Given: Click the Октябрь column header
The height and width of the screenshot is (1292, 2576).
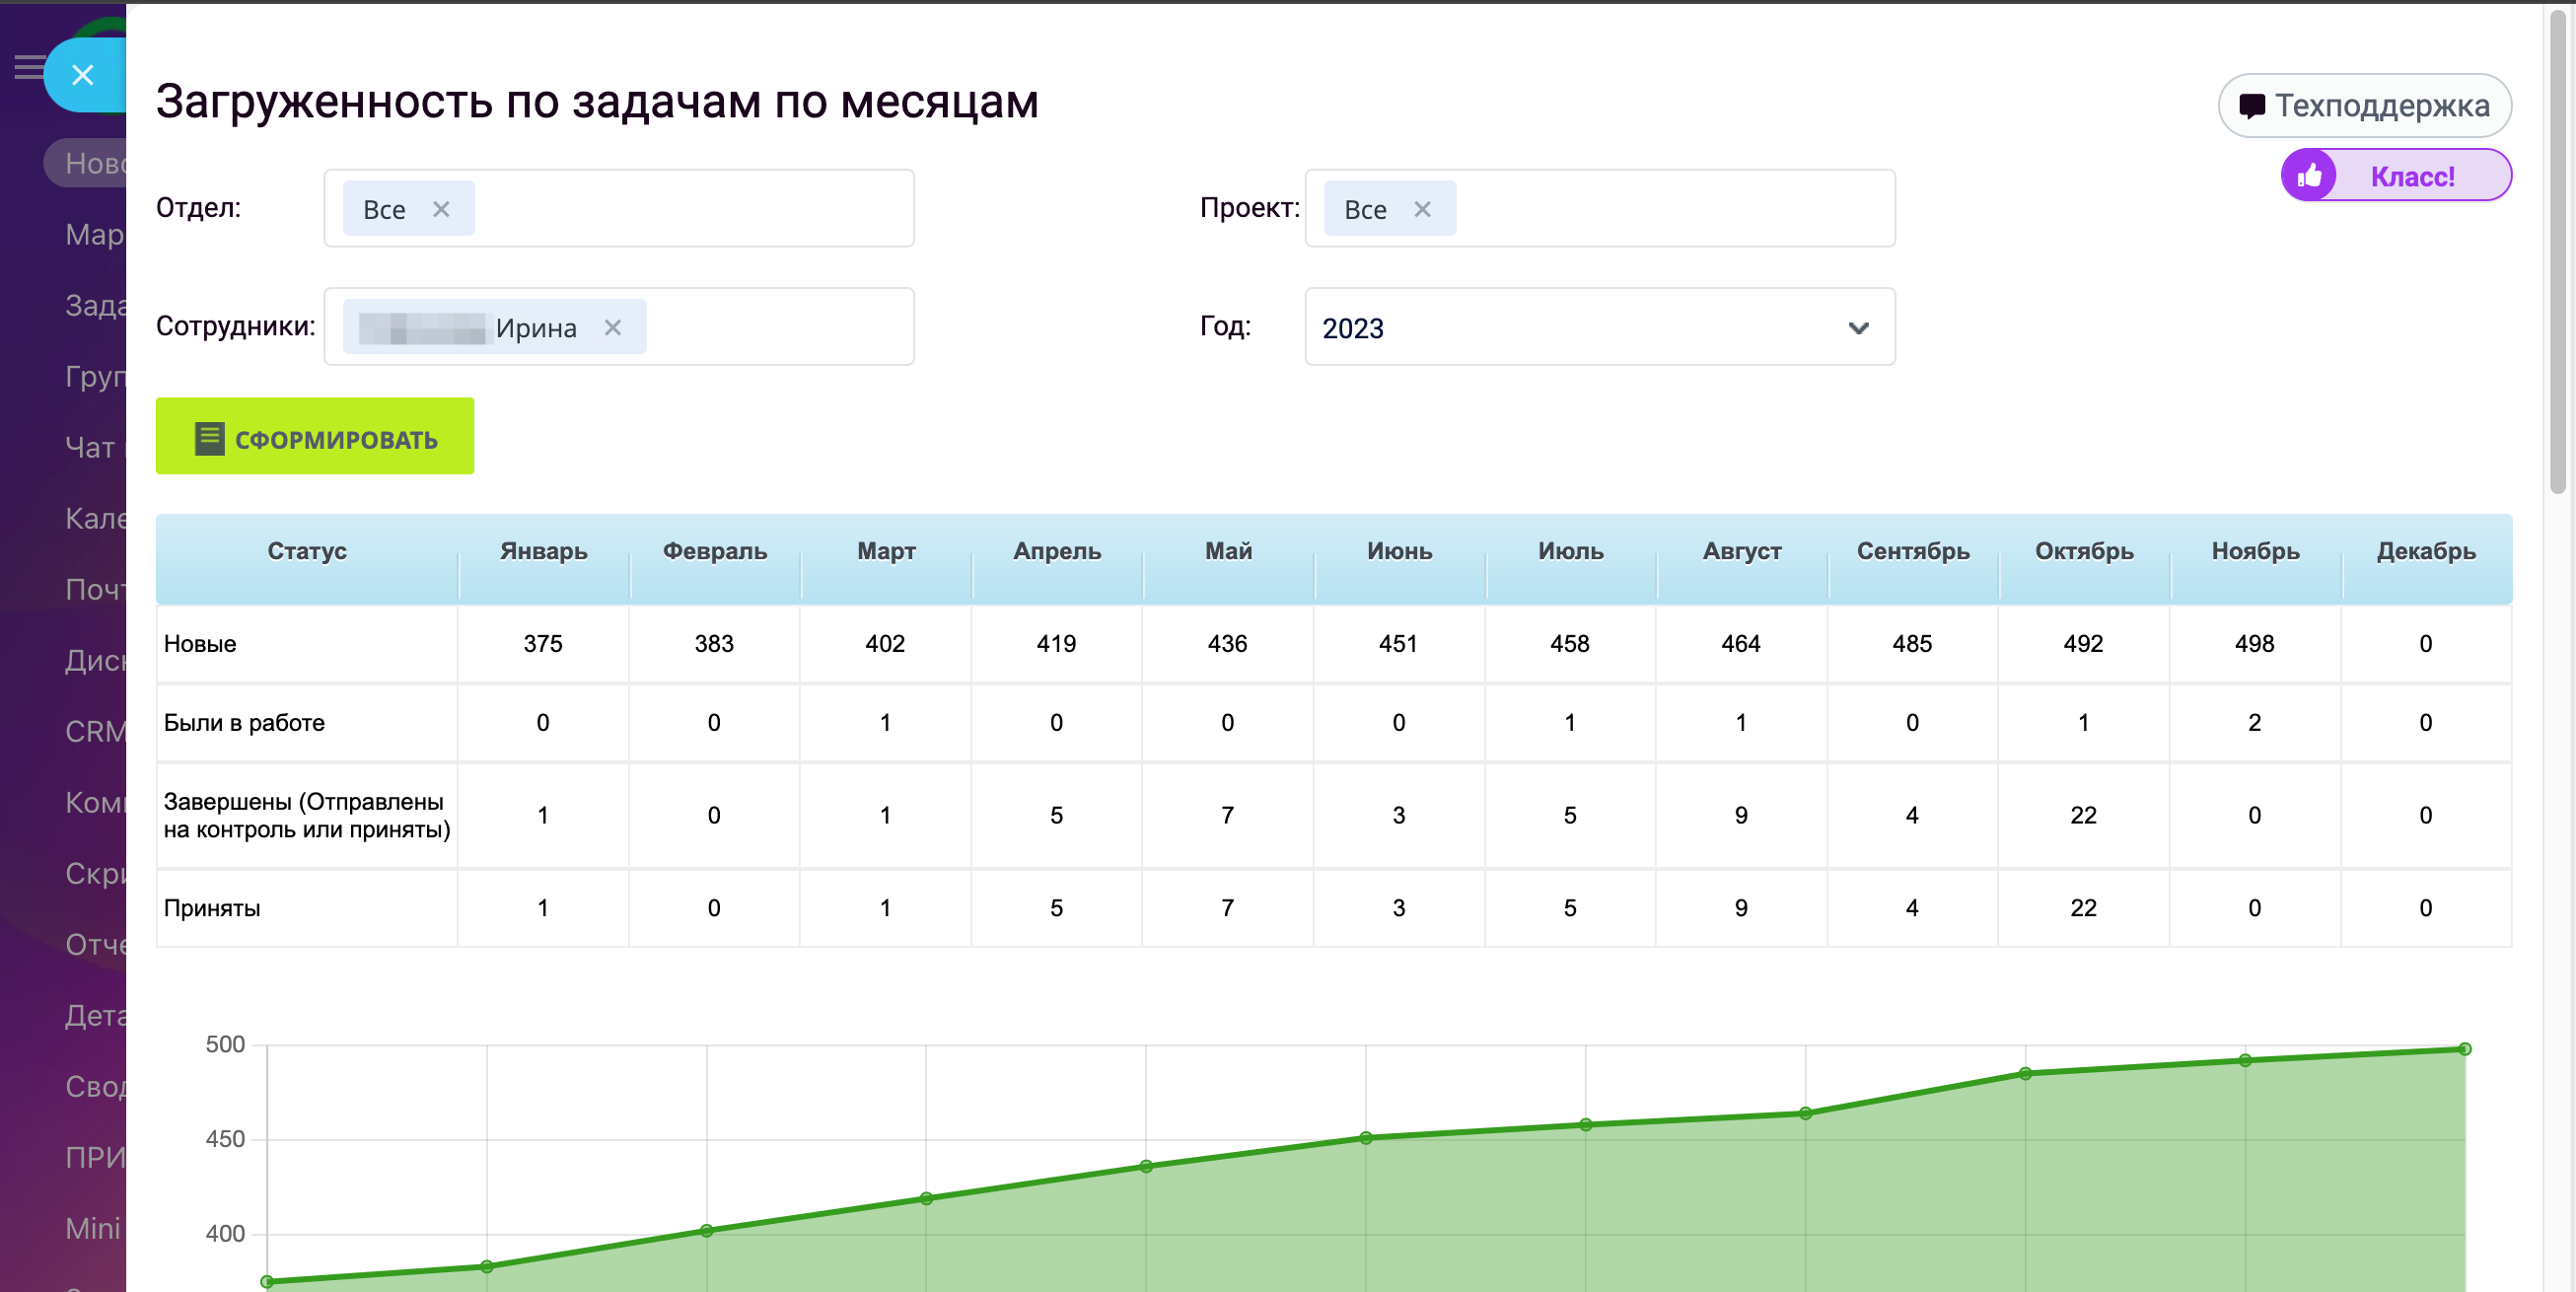Looking at the screenshot, I should pyautogui.click(x=2083, y=551).
